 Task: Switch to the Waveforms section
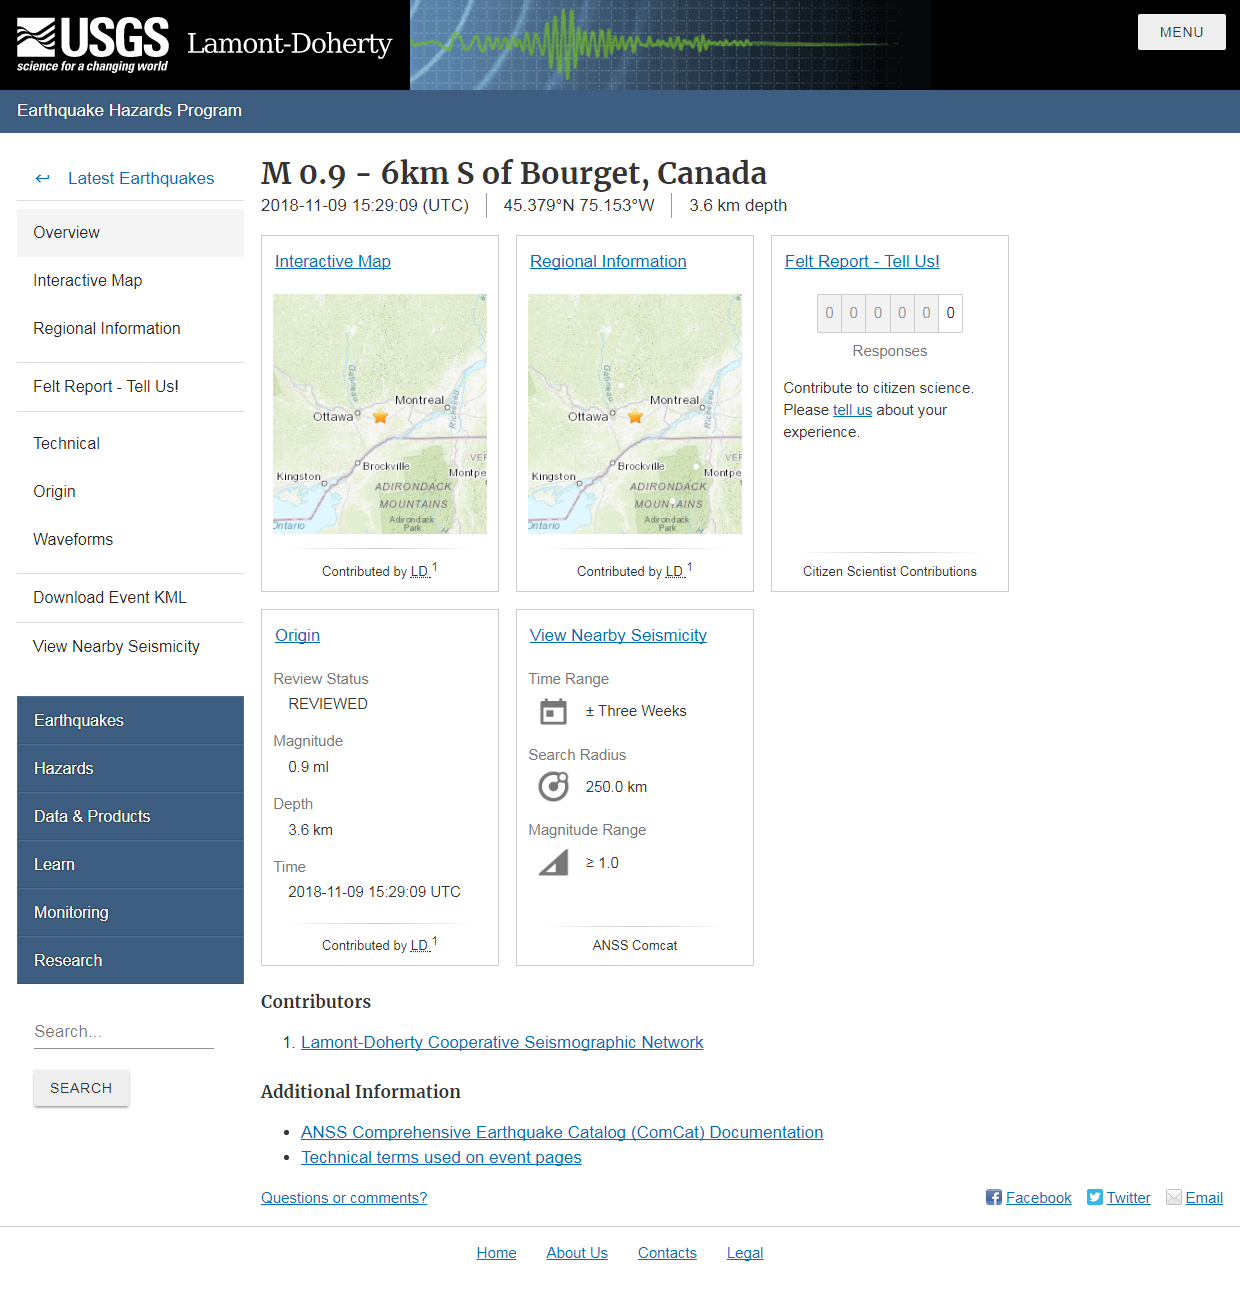(x=72, y=539)
